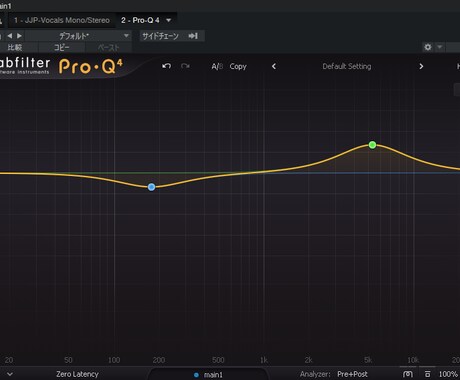Click the コピー copy button
Viewport: 460px width, 380px height.
coord(62,47)
